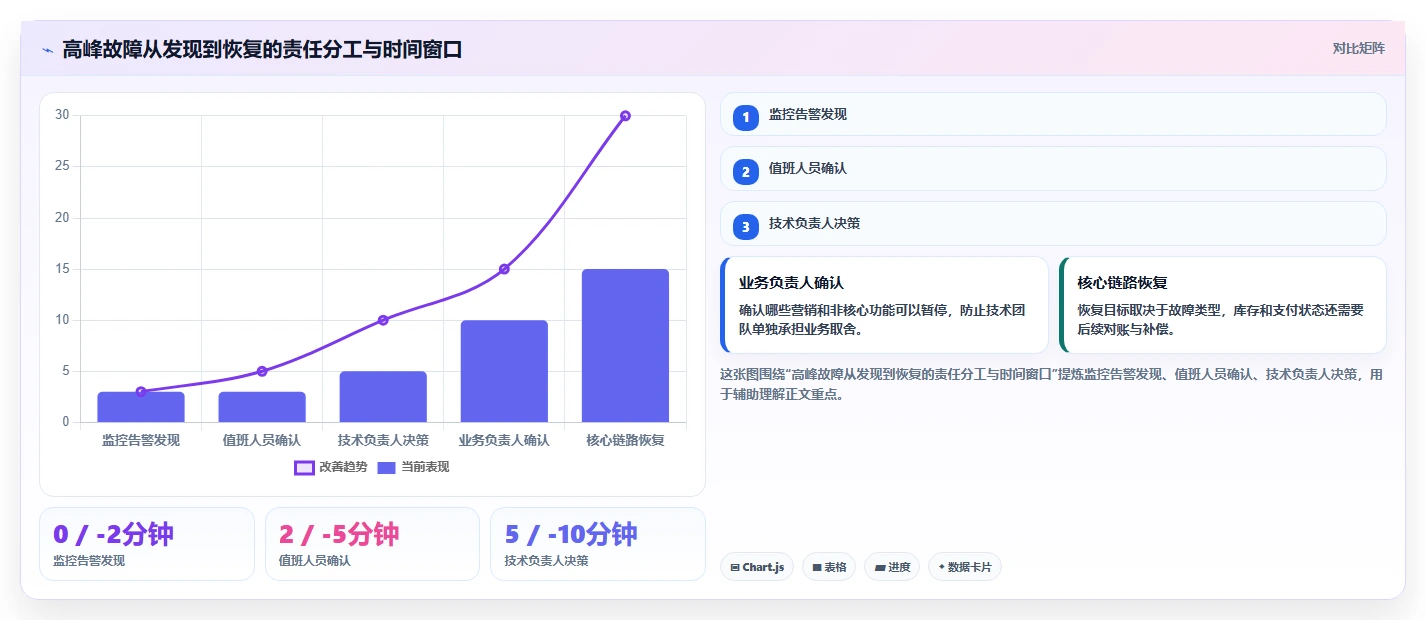The height and width of the screenshot is (620, 1426).
Task: Toggle 当前表现 legend item
Action: [x=413, y=467]
